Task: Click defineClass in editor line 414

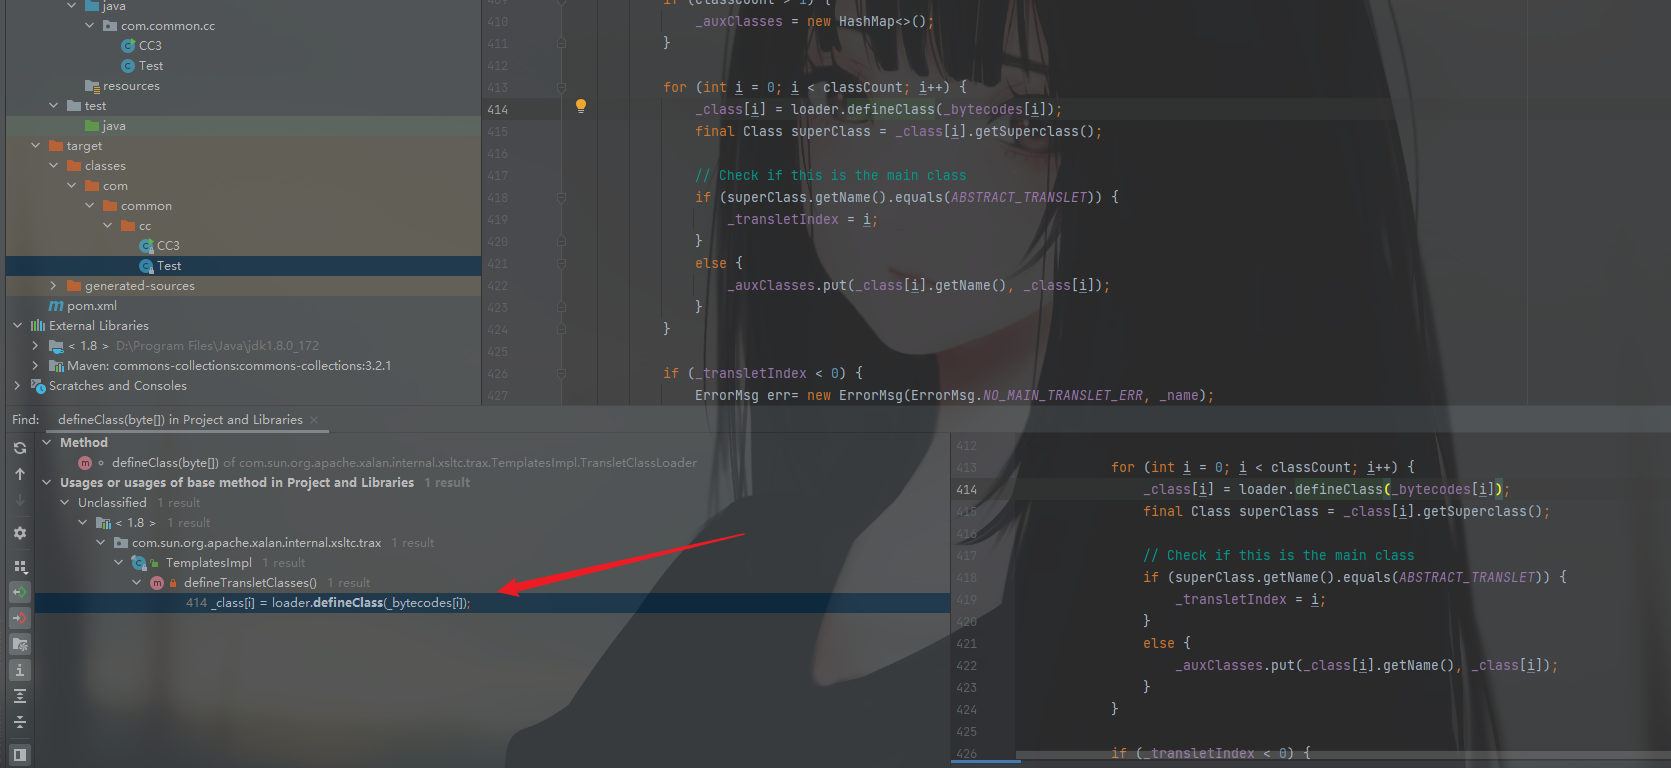Action: tap(890, 109)
